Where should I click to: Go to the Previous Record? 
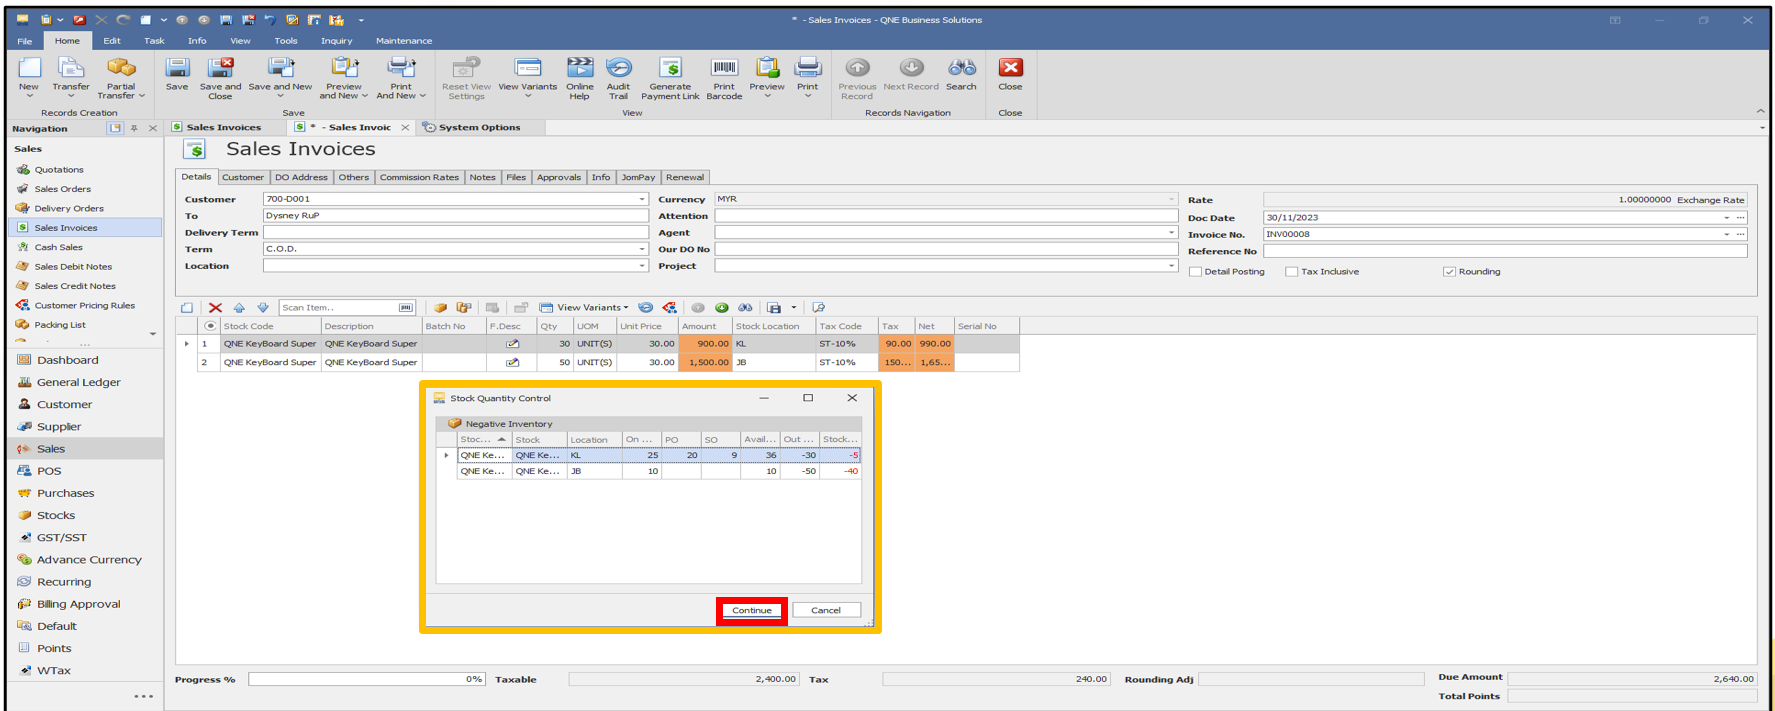click(857, 68)
